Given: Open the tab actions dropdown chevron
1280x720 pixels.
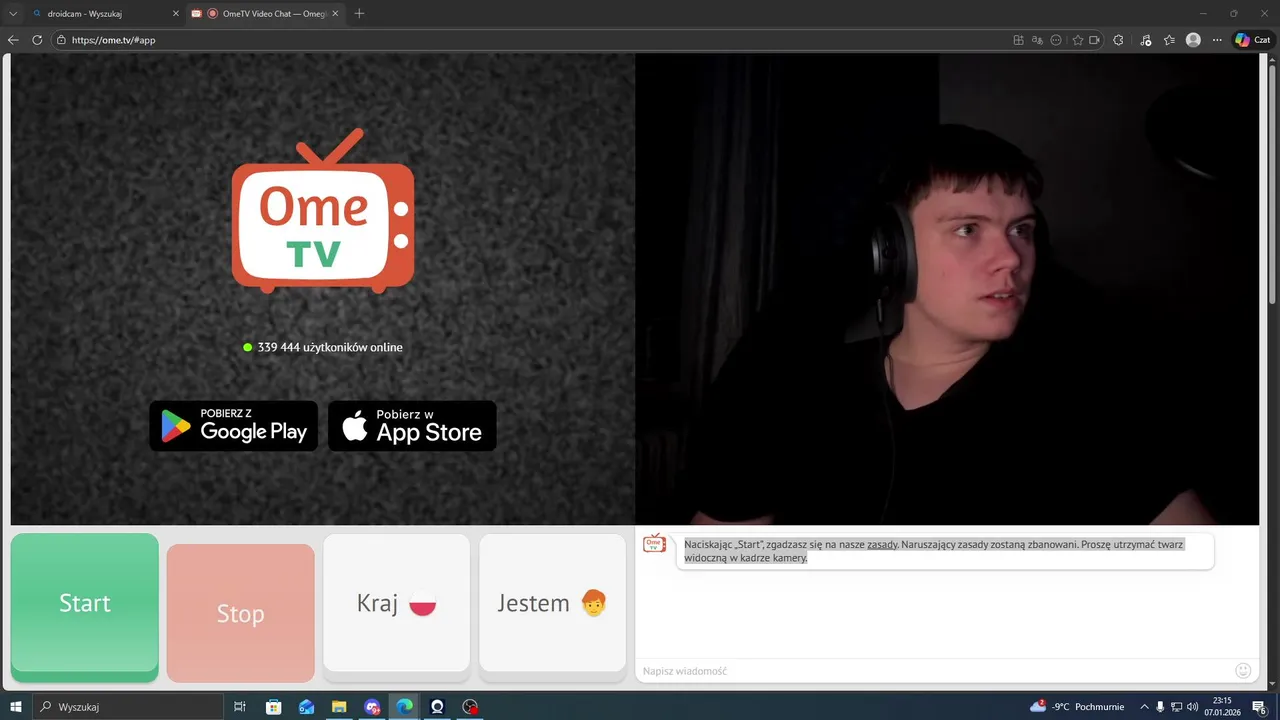Looking at the screenshot, I should click(x=13, y=13).
